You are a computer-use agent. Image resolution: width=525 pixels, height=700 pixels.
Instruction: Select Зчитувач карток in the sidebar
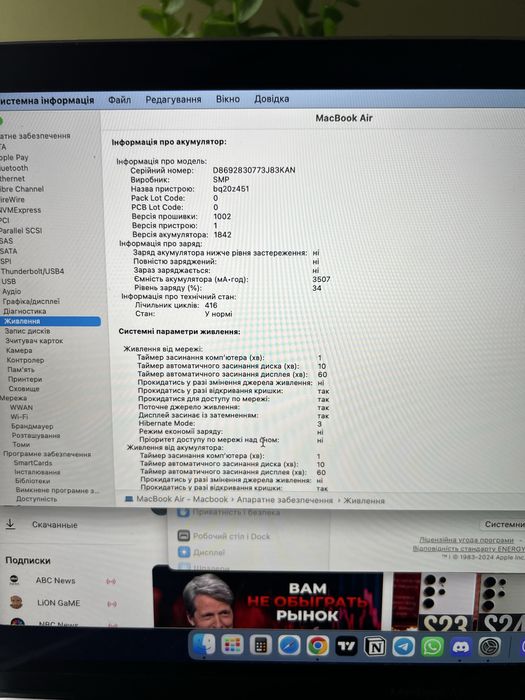34,341
